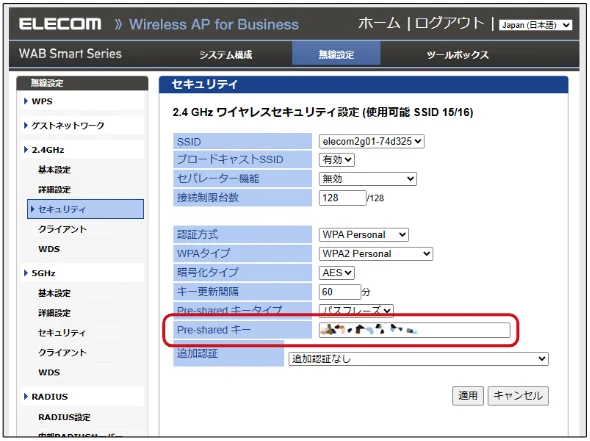Open クライアント under 5GHz
This screenshot has width=590, height=441.
pos(62,353)
